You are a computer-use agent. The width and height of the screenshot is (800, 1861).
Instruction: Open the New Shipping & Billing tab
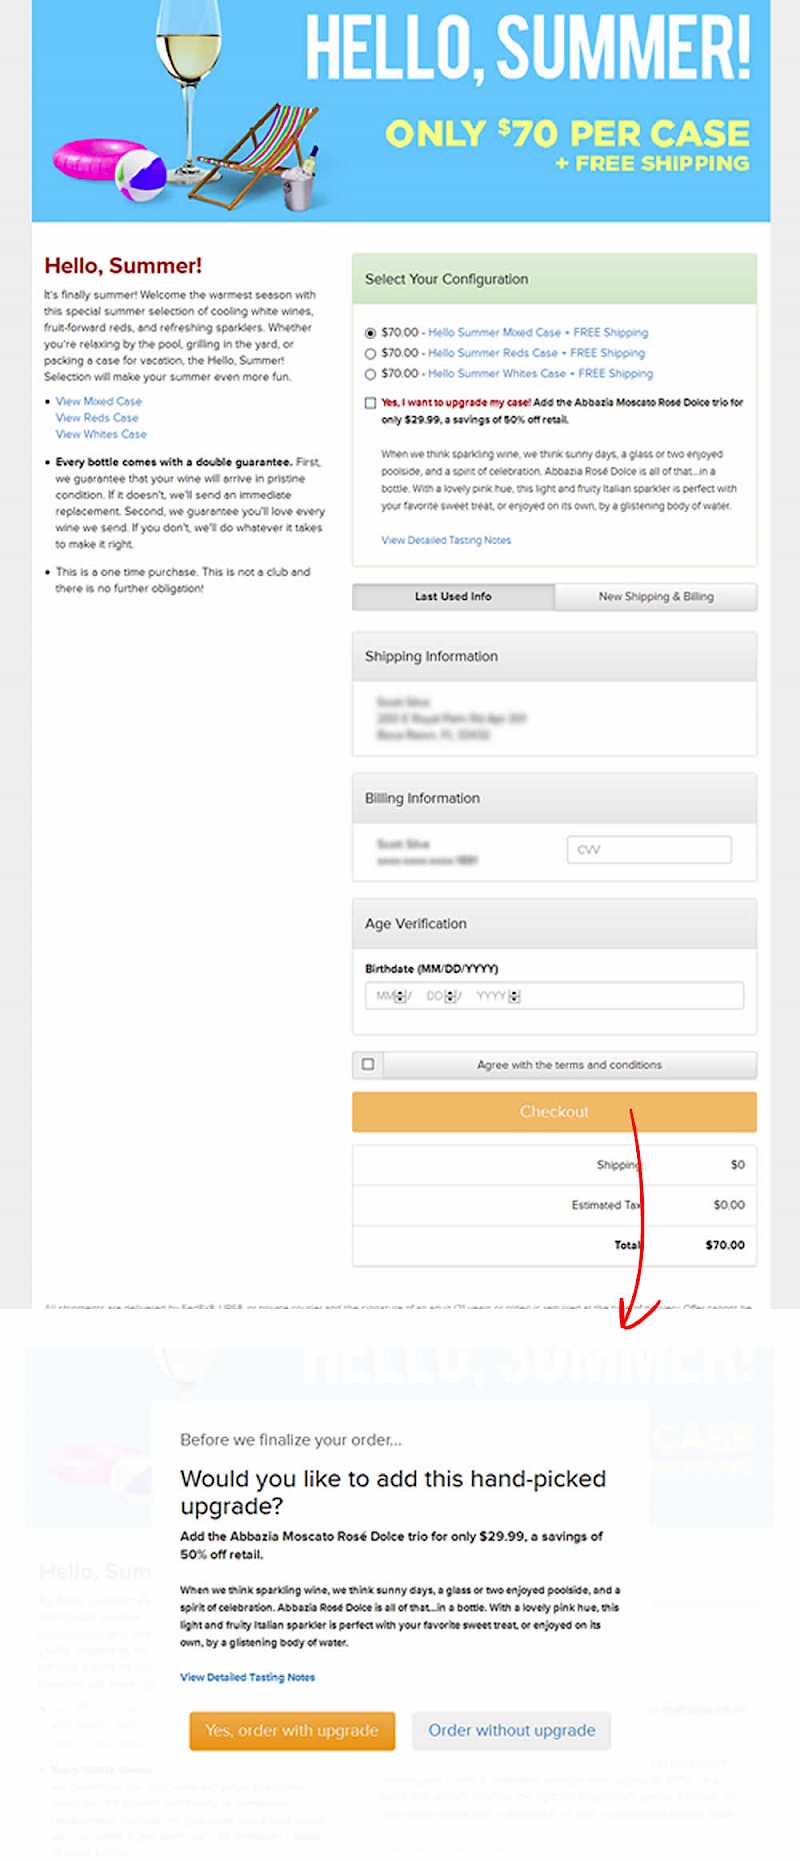[655, 596]
